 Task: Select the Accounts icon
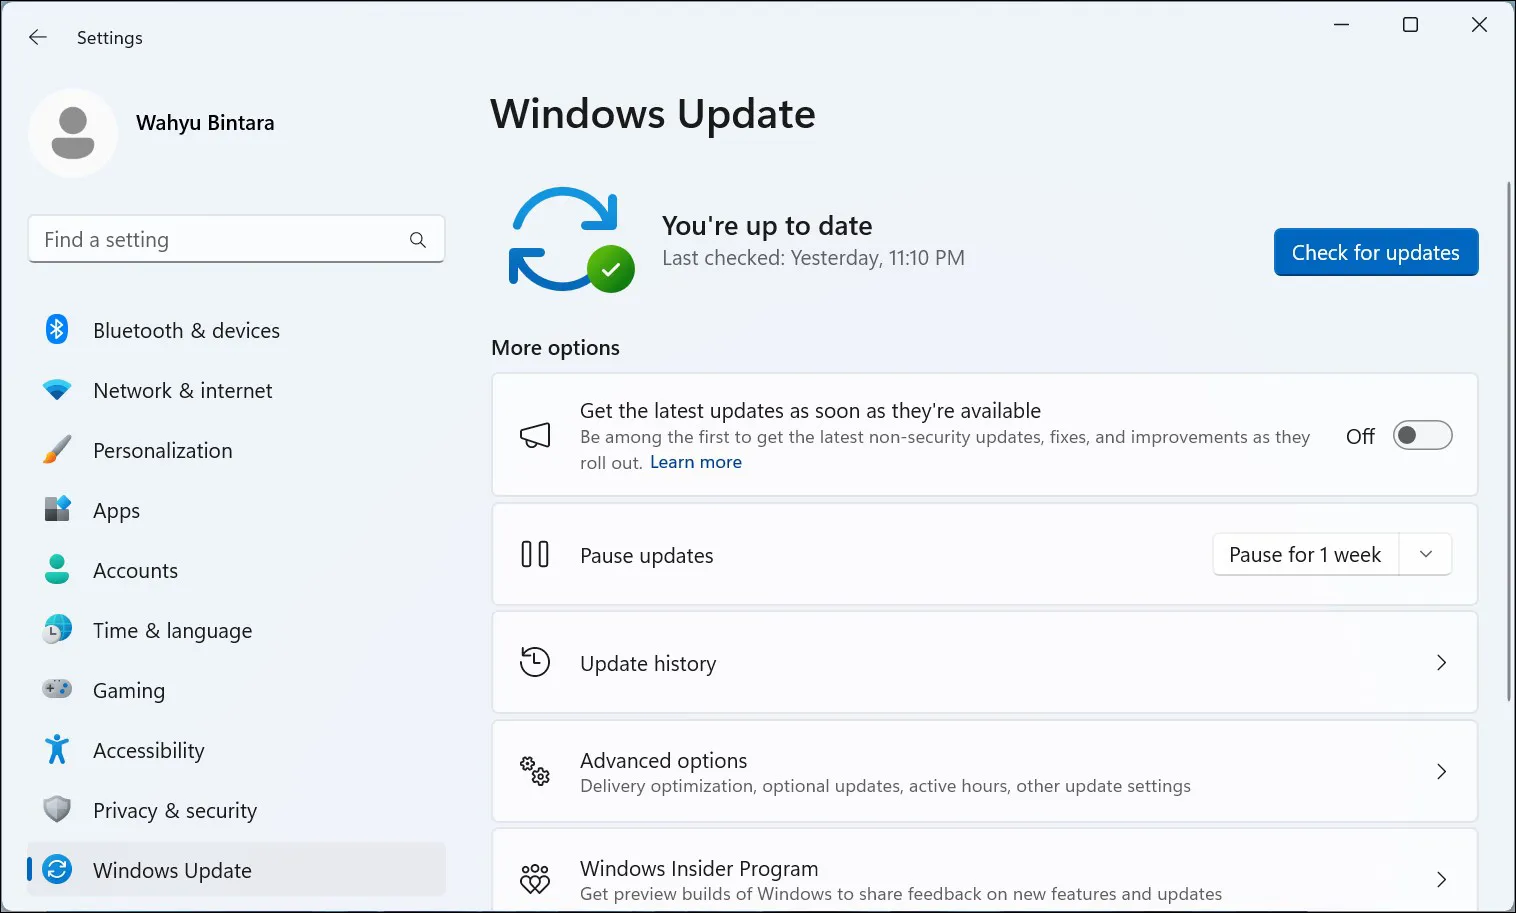[x=57, y=570]
